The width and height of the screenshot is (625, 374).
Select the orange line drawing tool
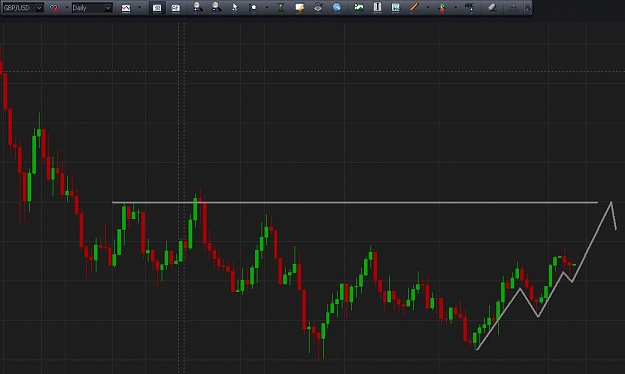pyautogui.click(x=415, y=7)
